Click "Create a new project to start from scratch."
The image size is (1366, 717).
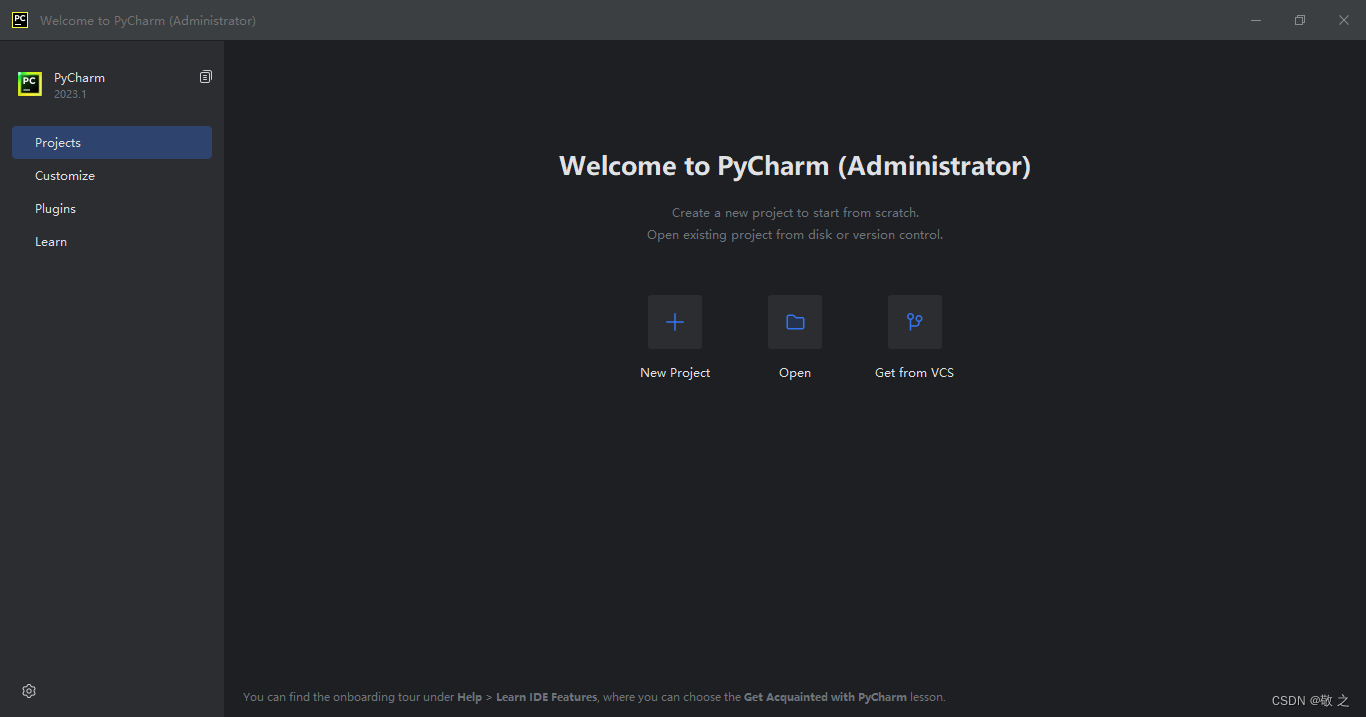coord(795,212)
